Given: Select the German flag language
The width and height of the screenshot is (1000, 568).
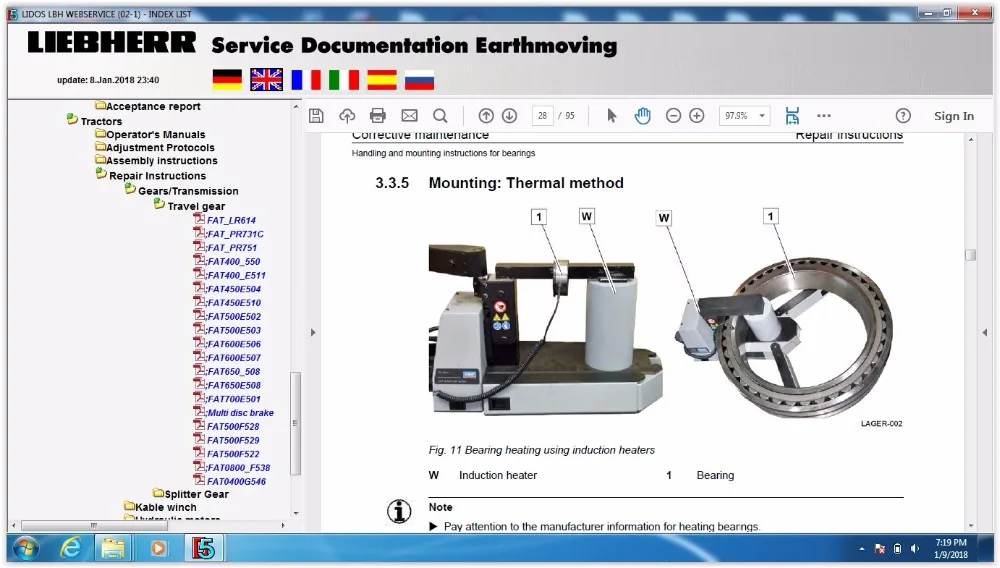Looking at the screenshot, I should [227, 80].
